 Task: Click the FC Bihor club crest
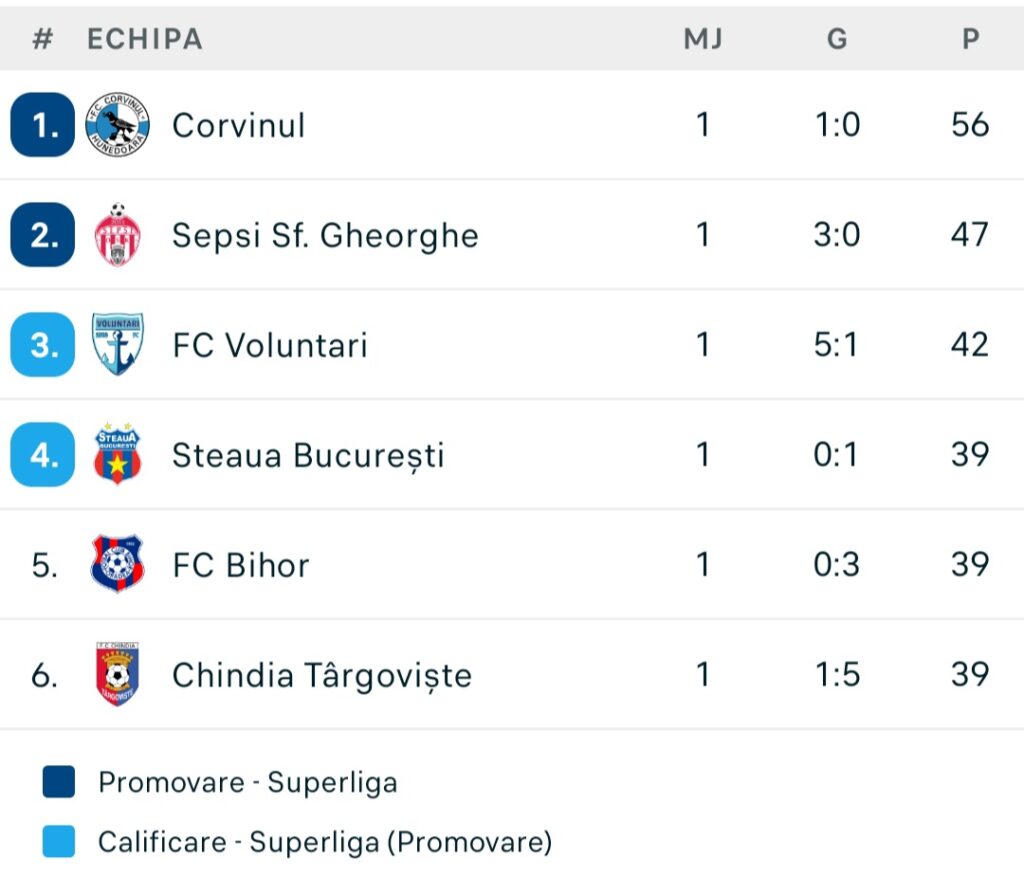point(117,564)
